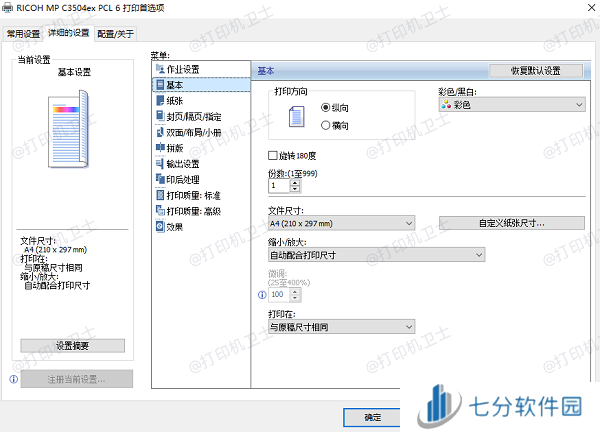Click the 纸张 menu icon

[x=160, y=100]
